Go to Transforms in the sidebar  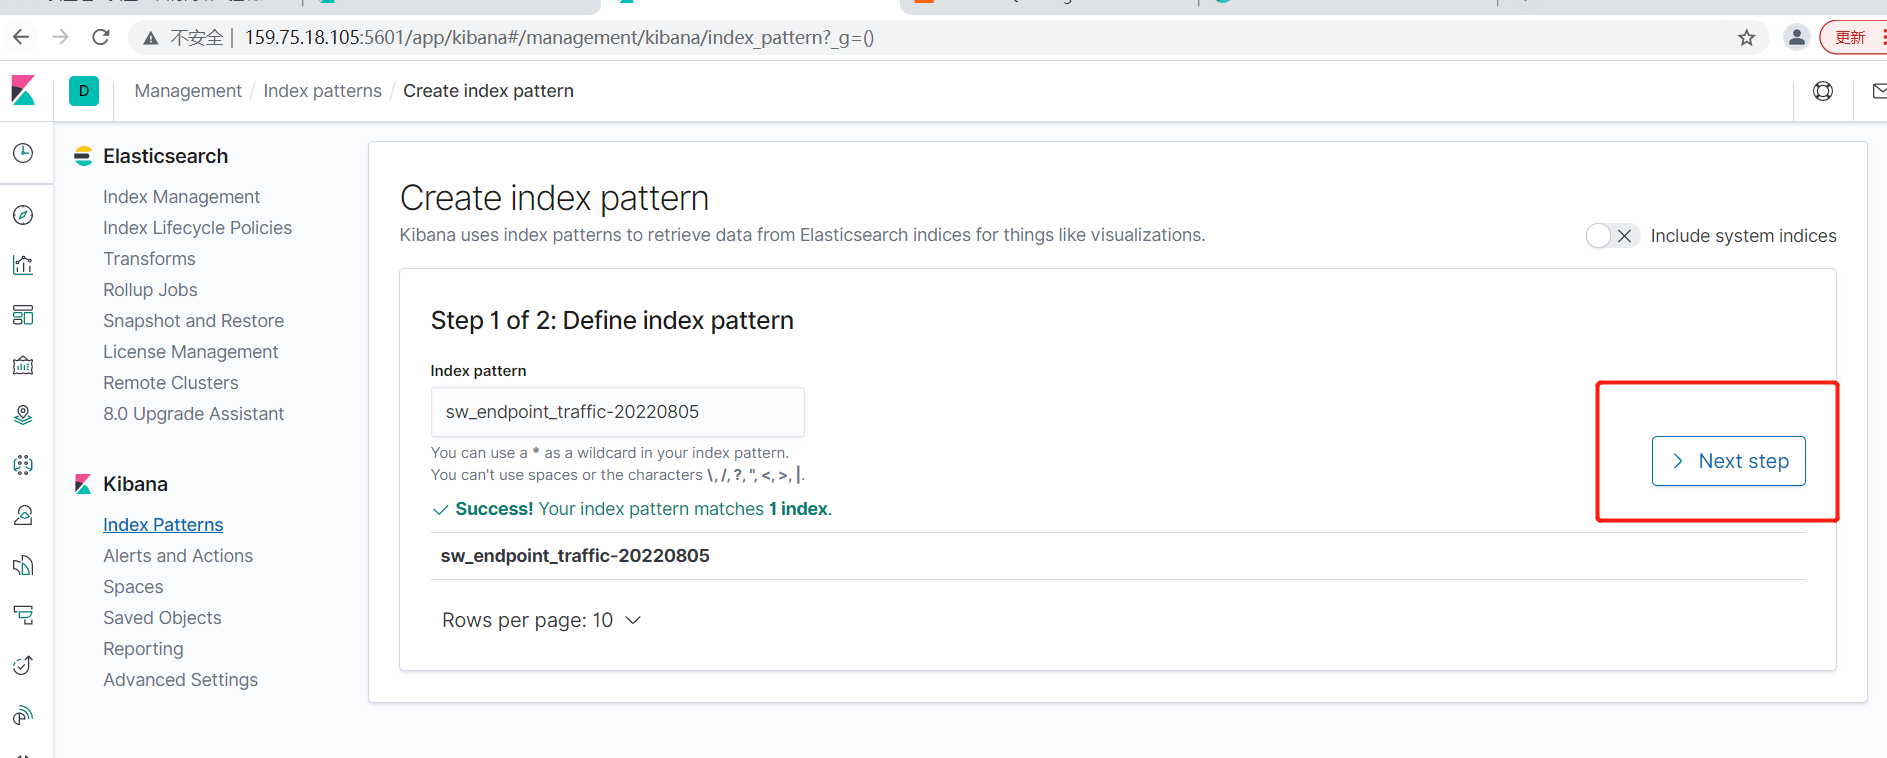click(x=149, y=259)
